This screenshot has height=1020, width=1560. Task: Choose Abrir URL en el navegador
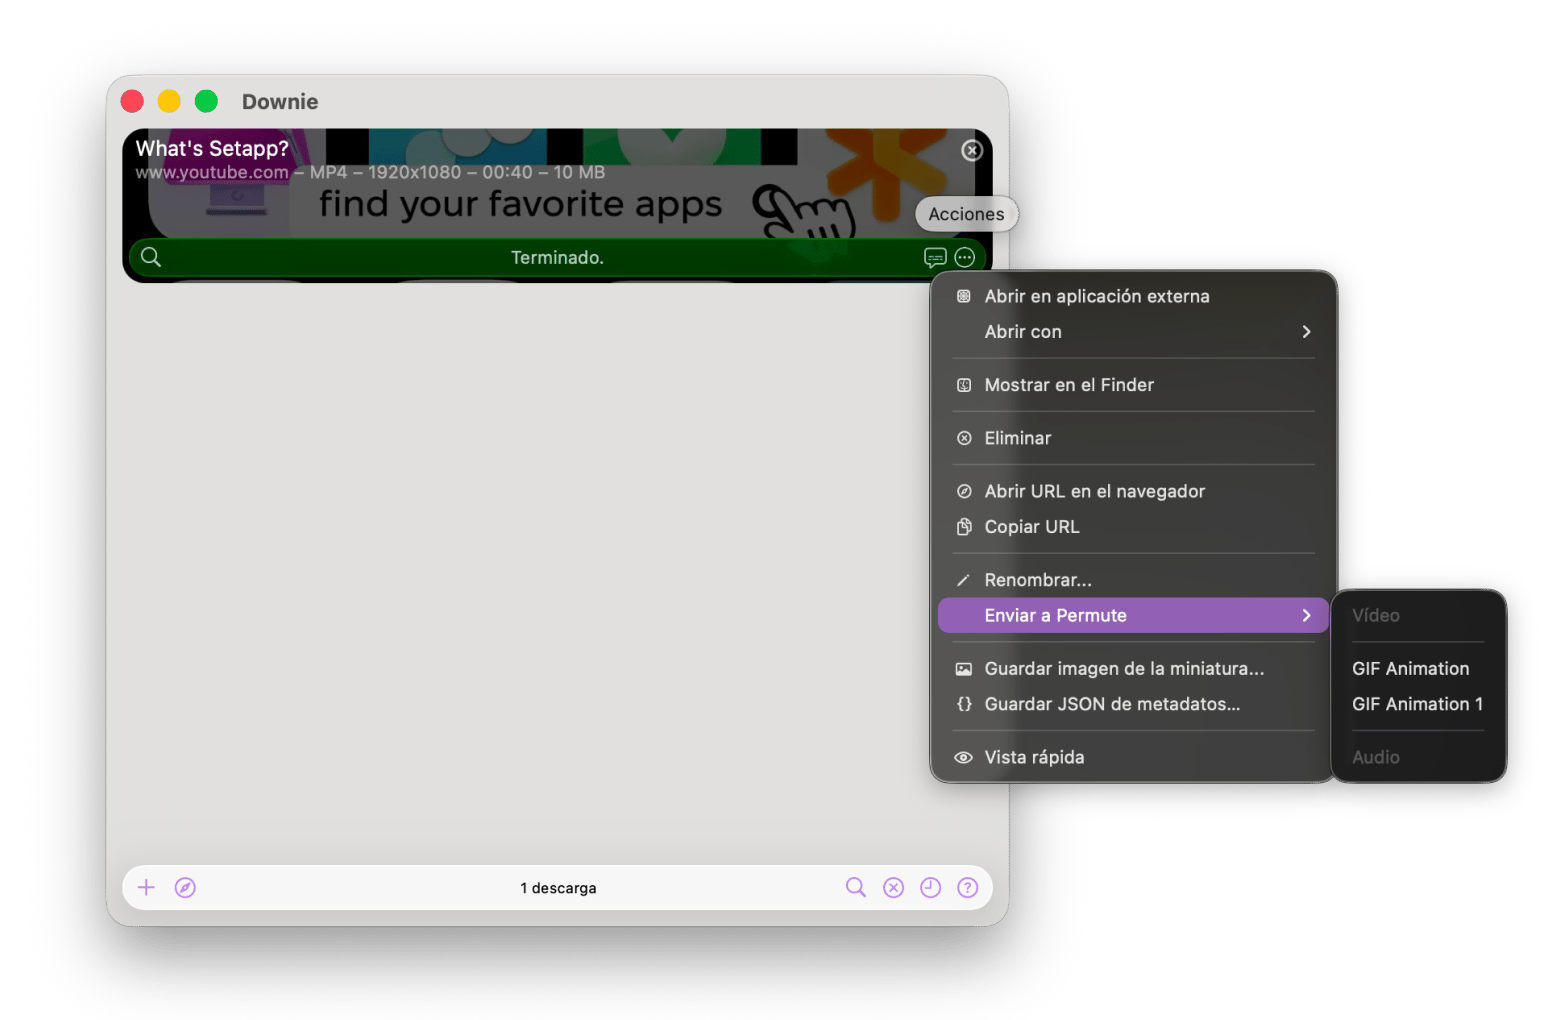tap(1133, 491)
